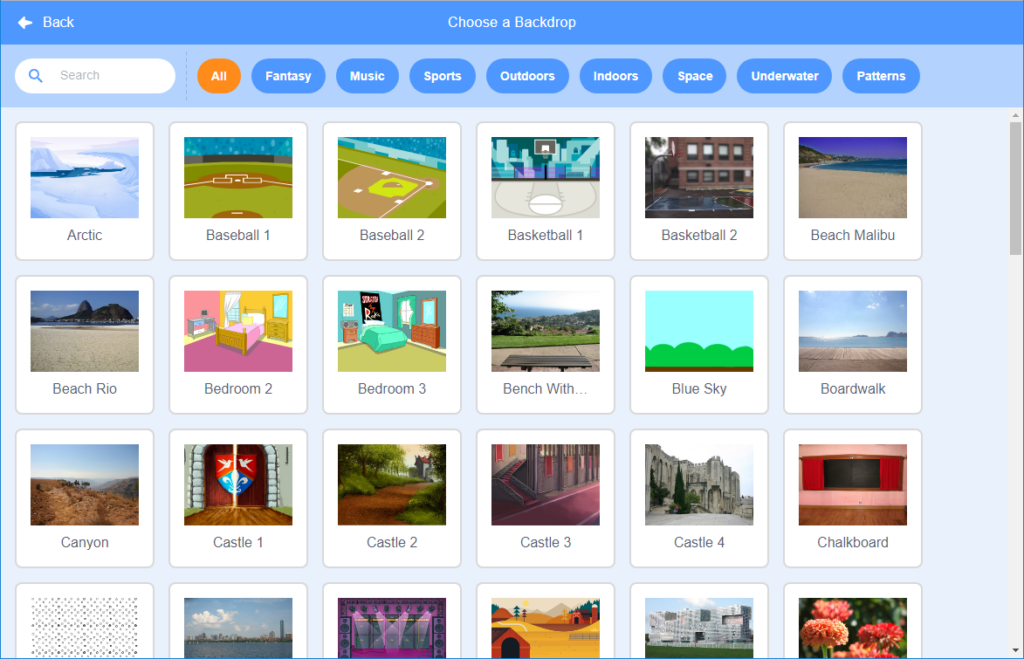Choose the Castle 1 backdrop
This screenshot has height=659, width=1024.
pos(238,498)
